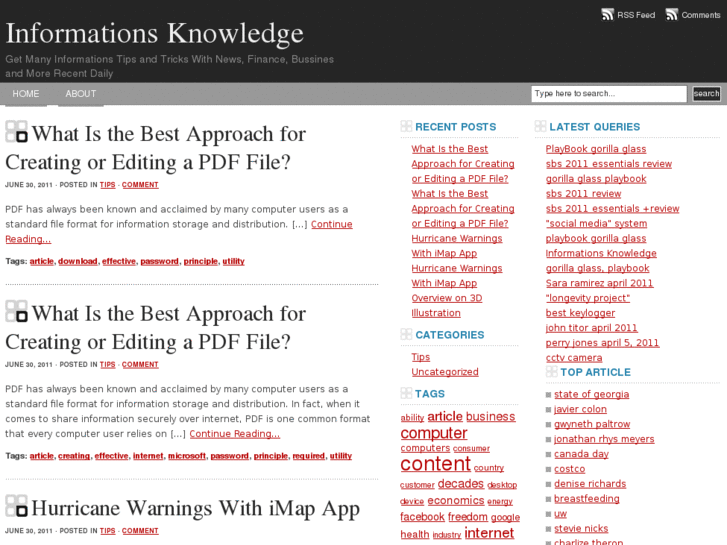Open the 'javier colon' top article
Screen dimensions: 727x545
pyautogui.click(x=580, y=409)
